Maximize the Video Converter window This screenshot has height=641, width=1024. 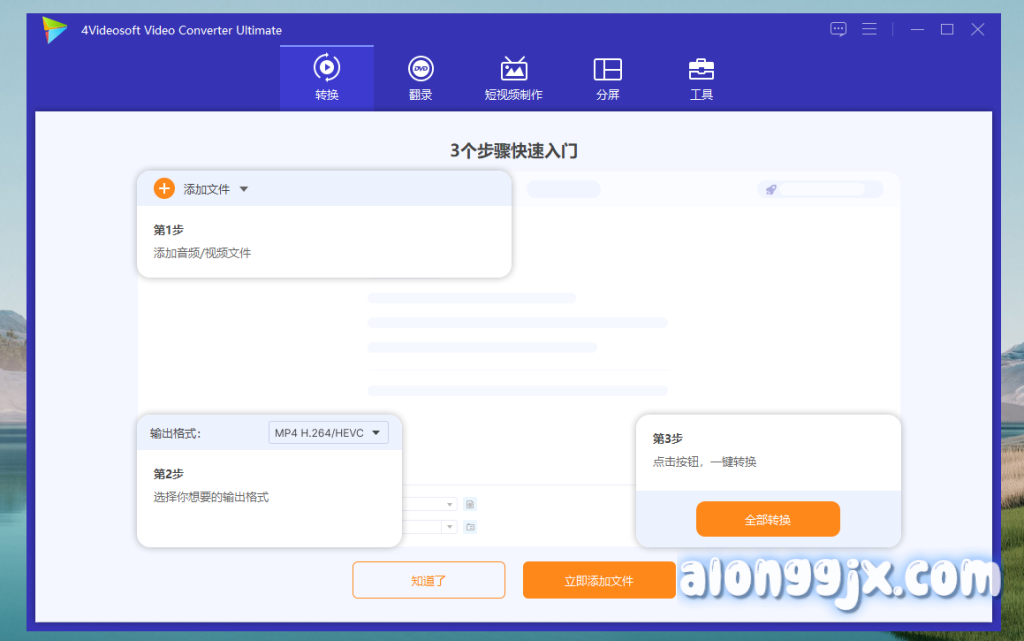[946, 30]
